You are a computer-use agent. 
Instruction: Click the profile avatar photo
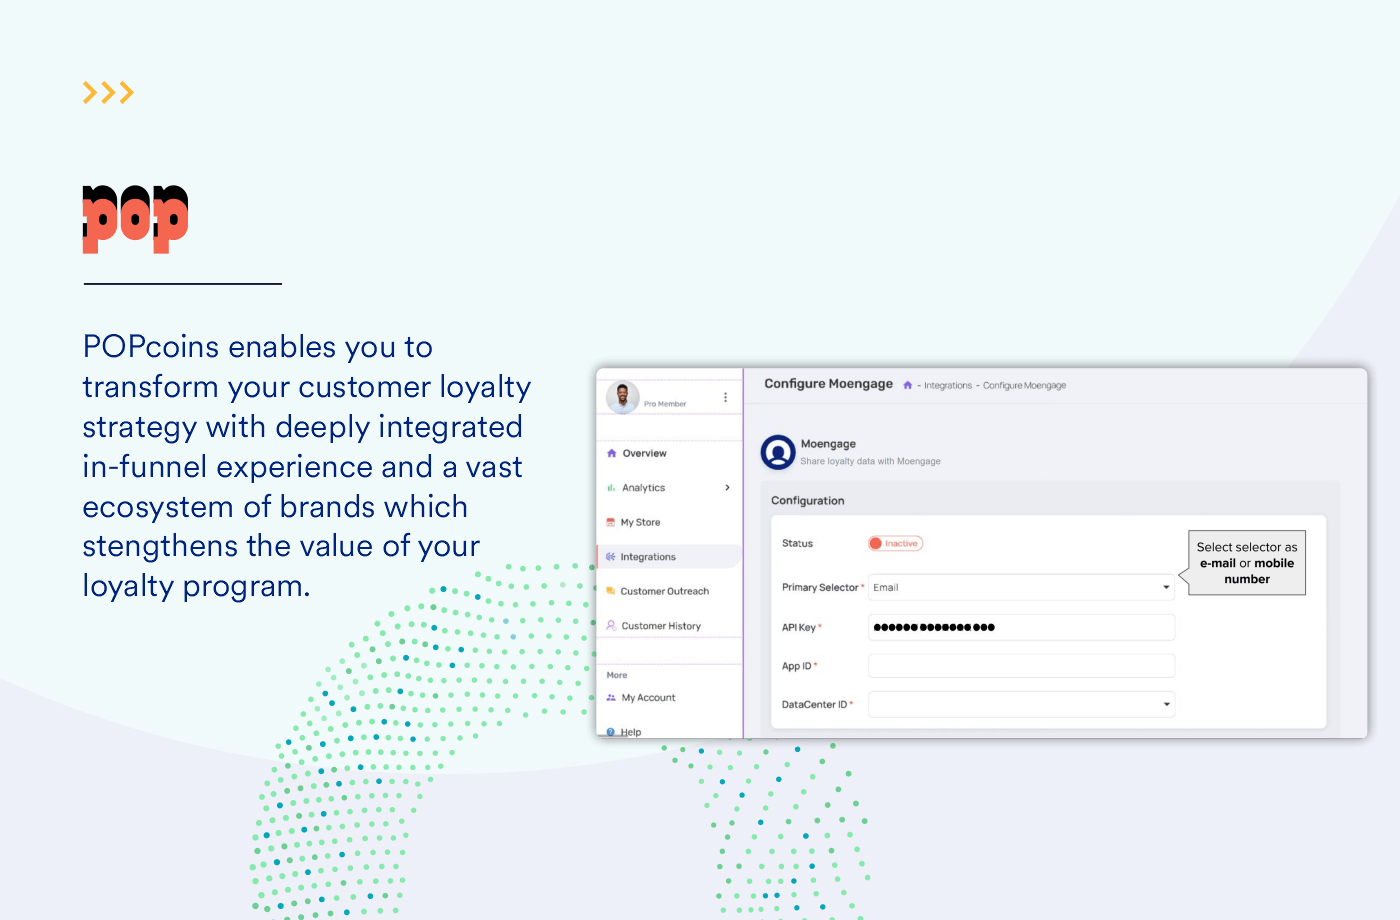tap(622, 397)
